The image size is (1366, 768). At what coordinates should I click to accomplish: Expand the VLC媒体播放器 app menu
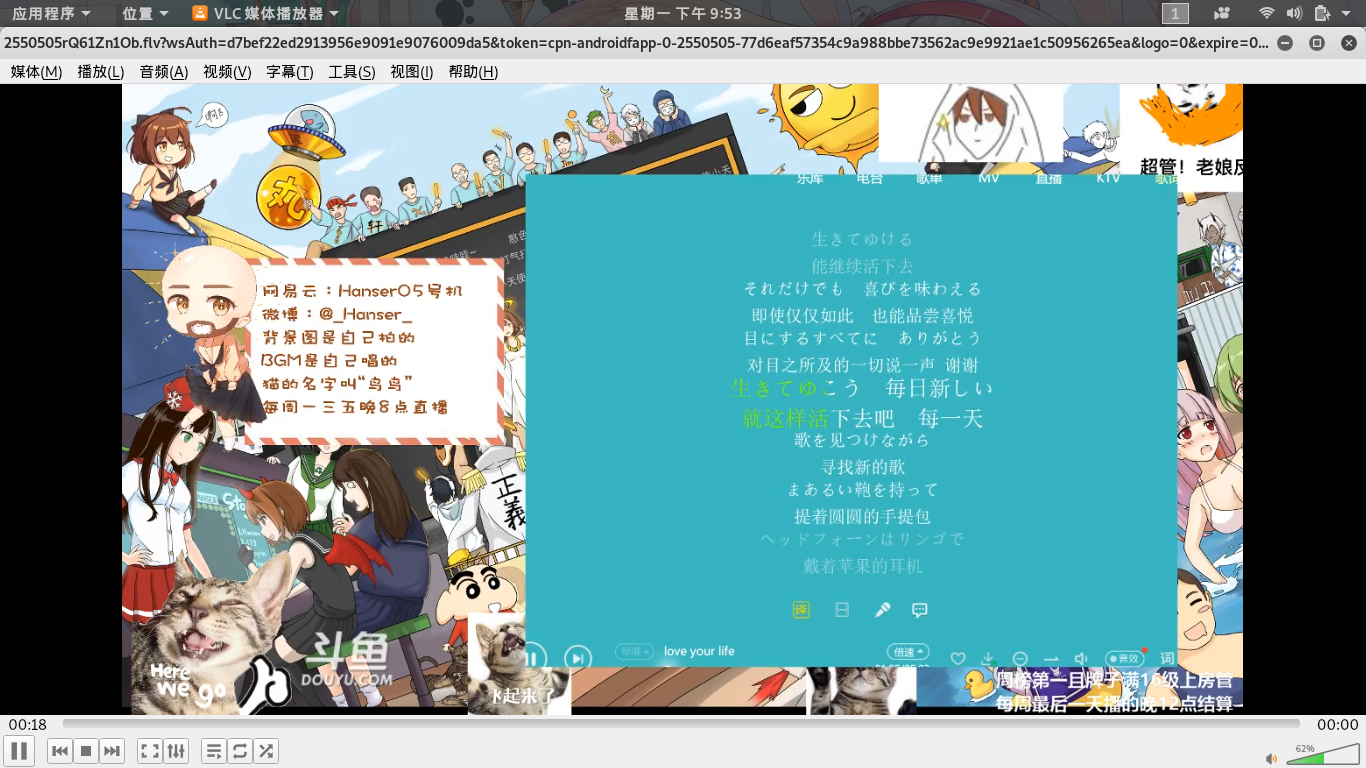point(265,13)
